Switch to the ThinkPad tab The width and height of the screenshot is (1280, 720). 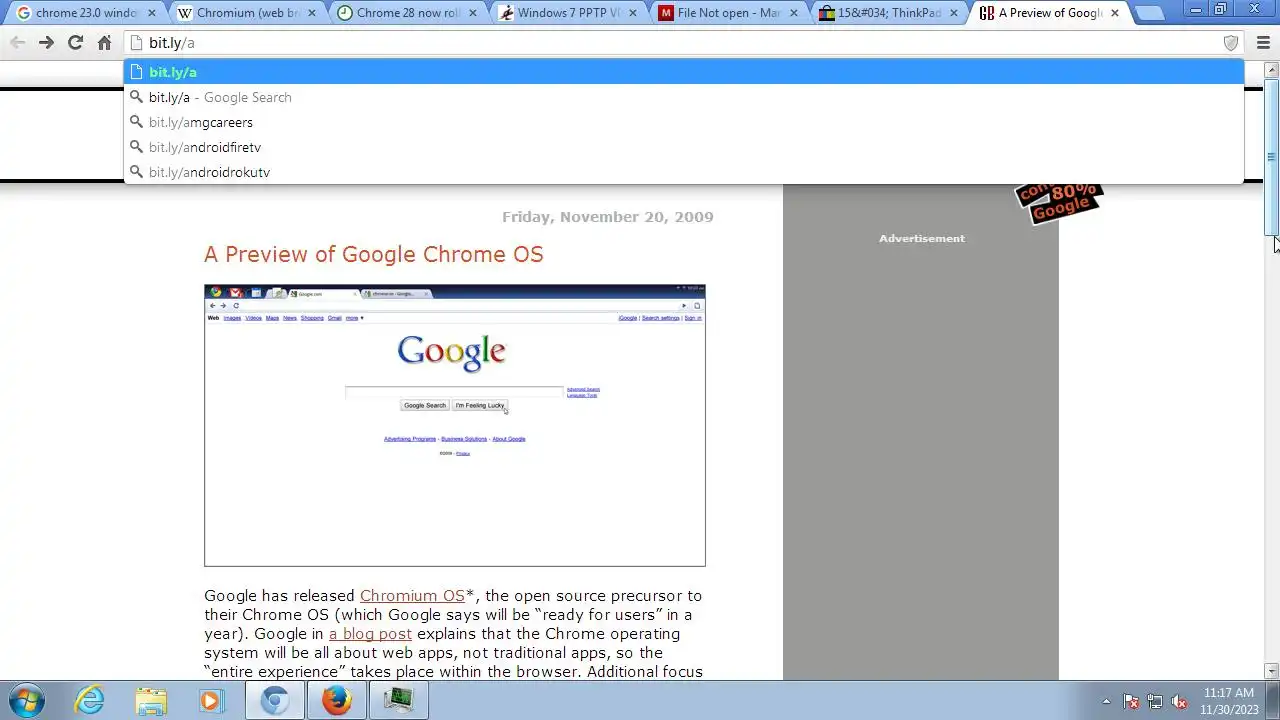(886, 13)
